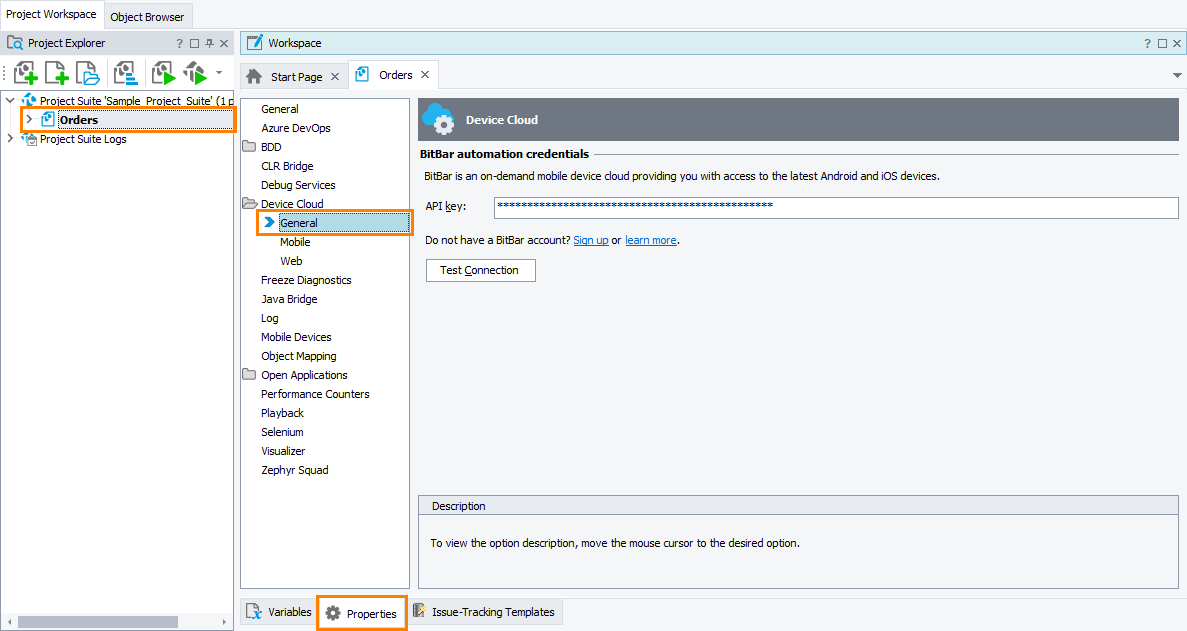Click the Add New Item toolbar icon
1187x631 pixels.
point(56,73)
